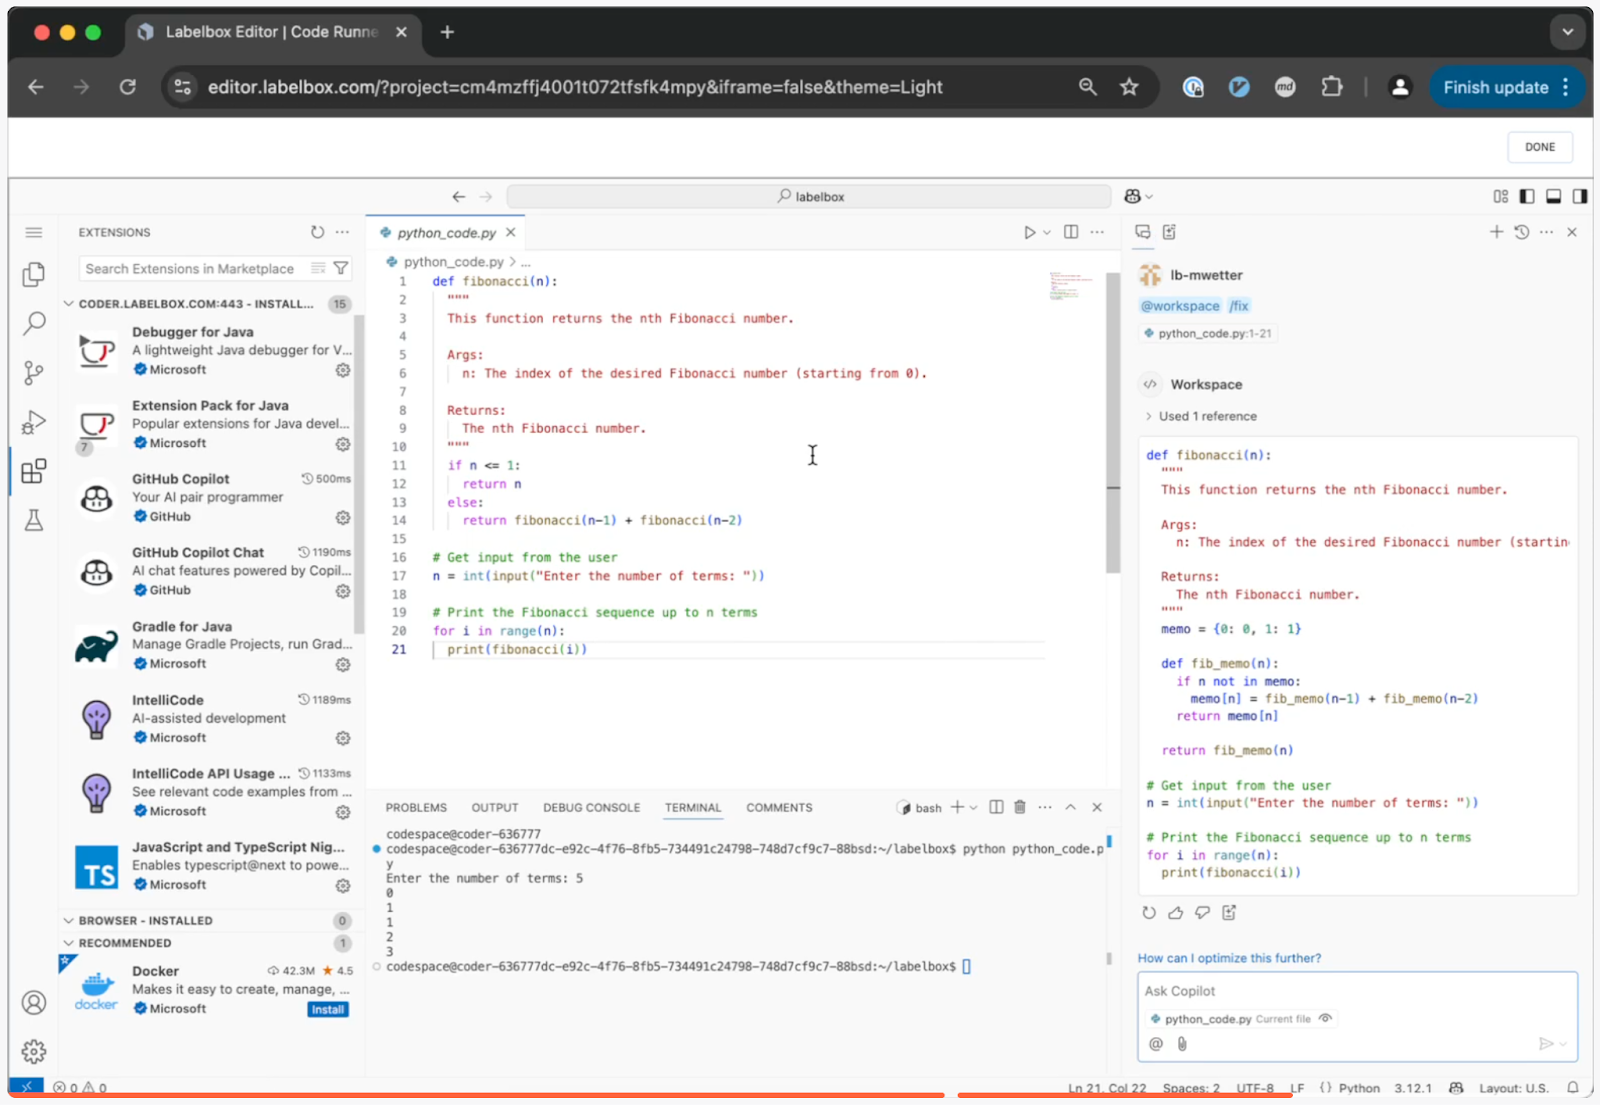The height and width of the screenshot is (1105, 1600).
Task: Open the Accounts menu in the activity bar
Action: pos(34,1002)
